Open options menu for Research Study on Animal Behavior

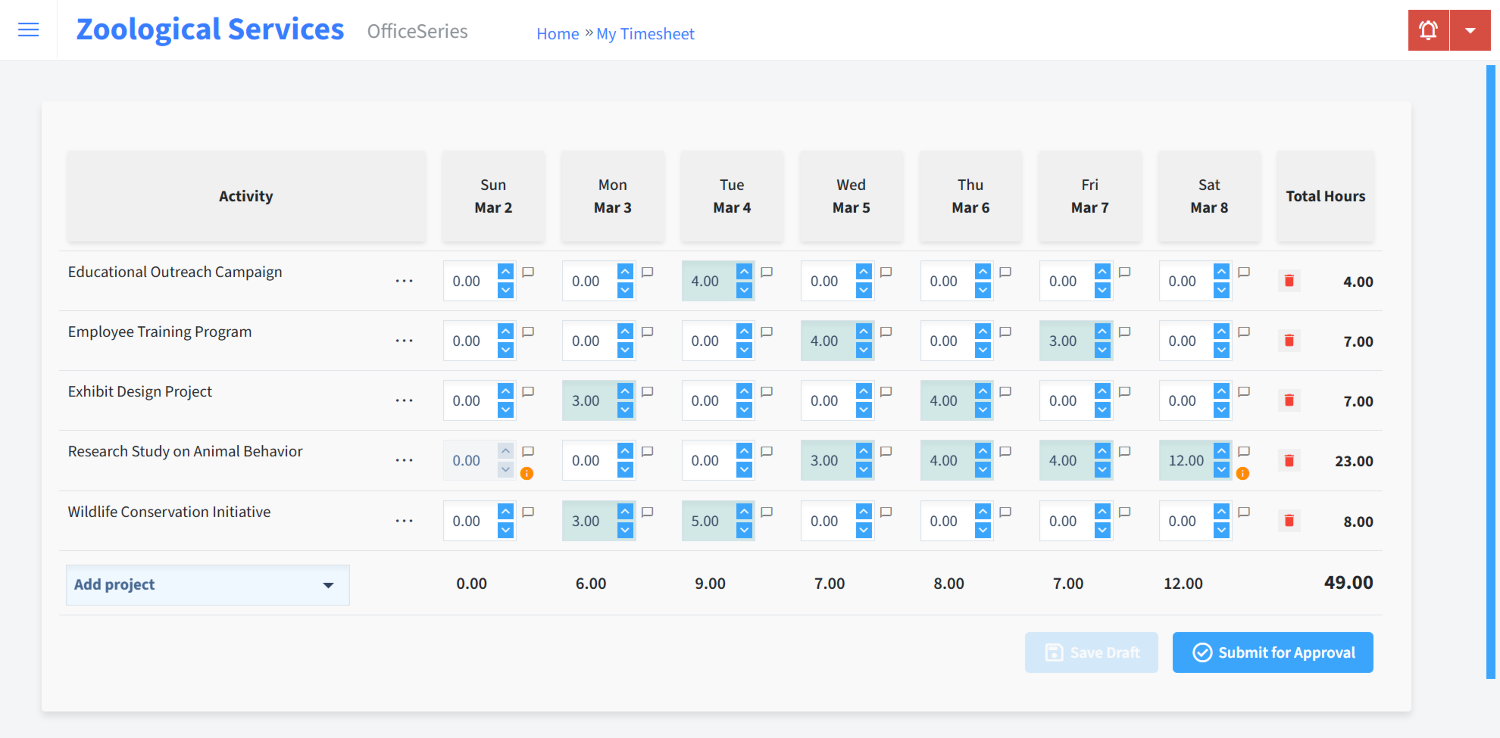pyautogui.click(x=404, y=460)
